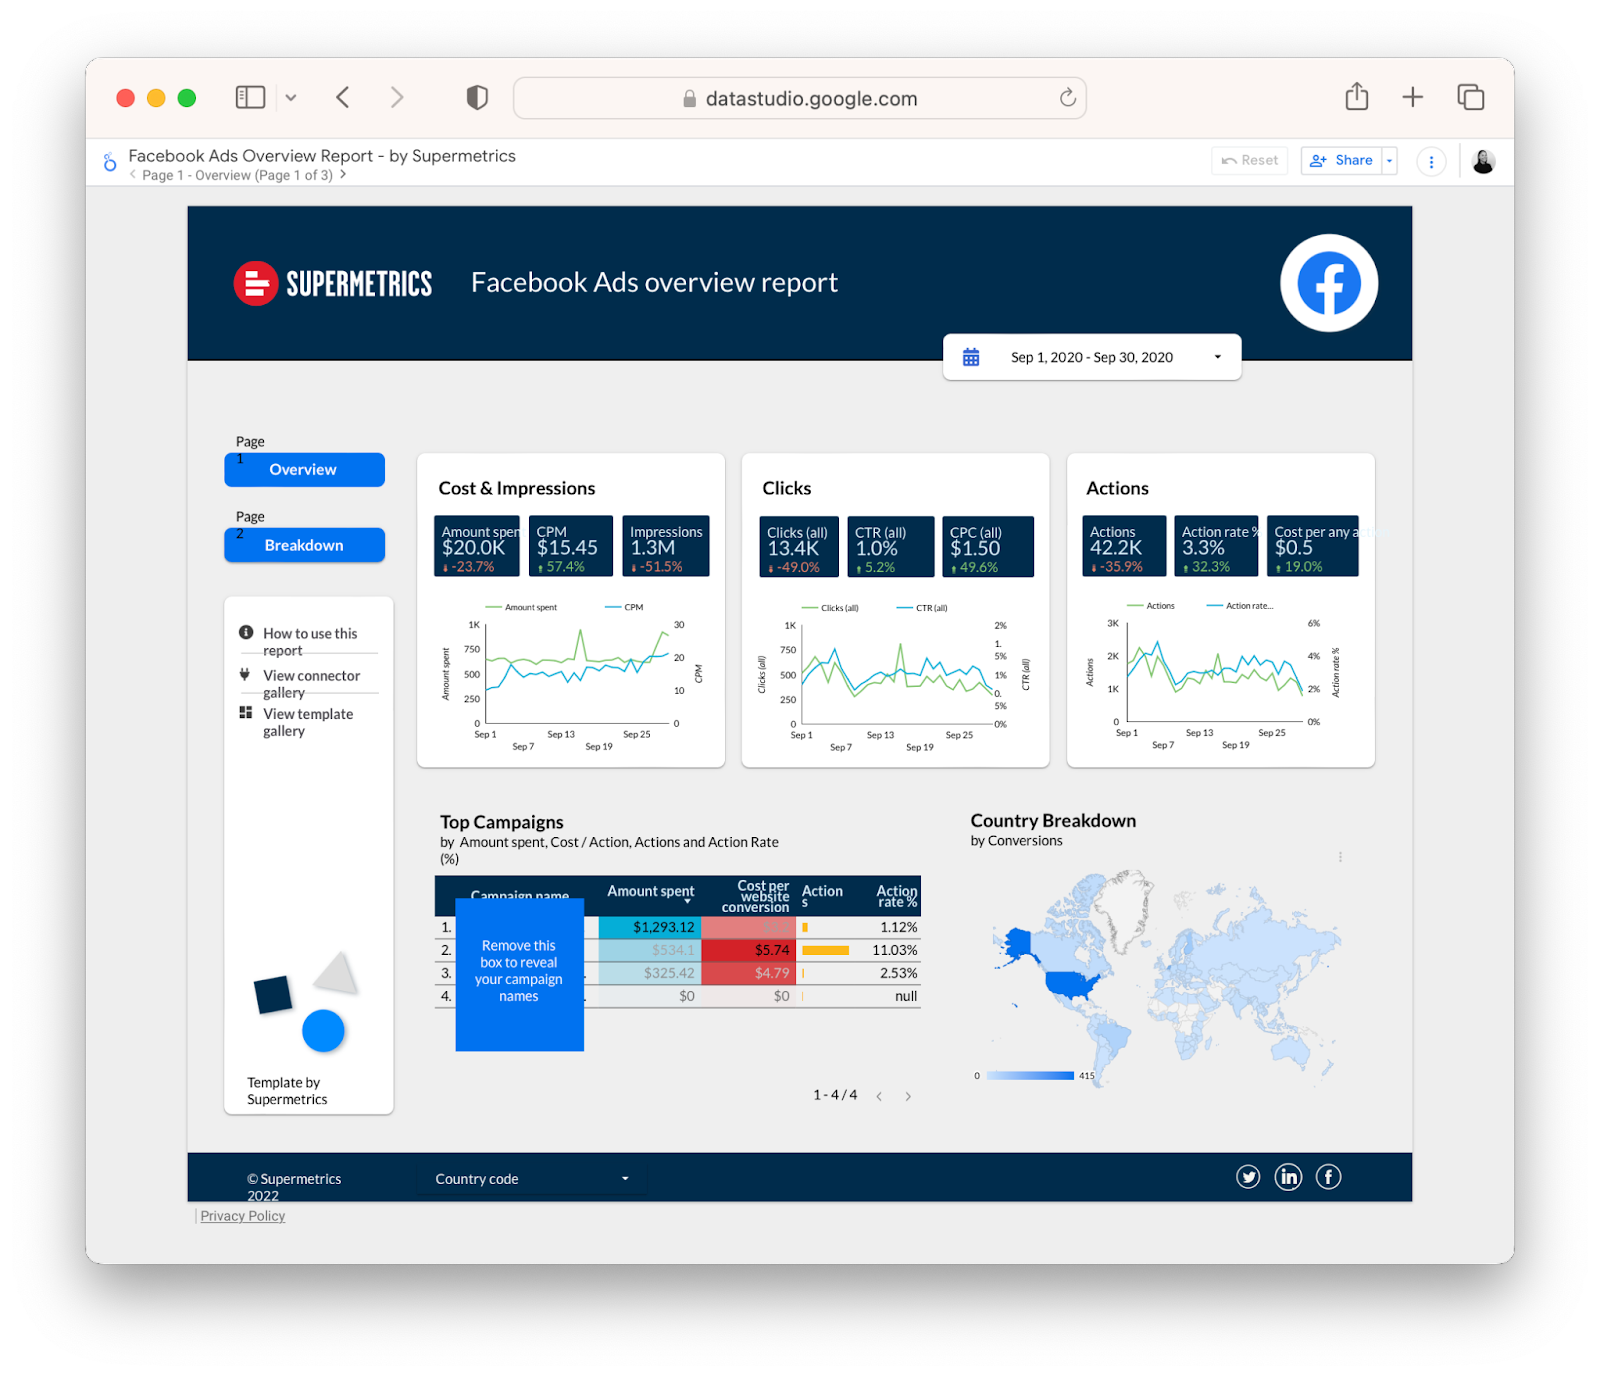
Task: Show the tab overview icon
Action: pyautogui.click(x=1470, y=97)
